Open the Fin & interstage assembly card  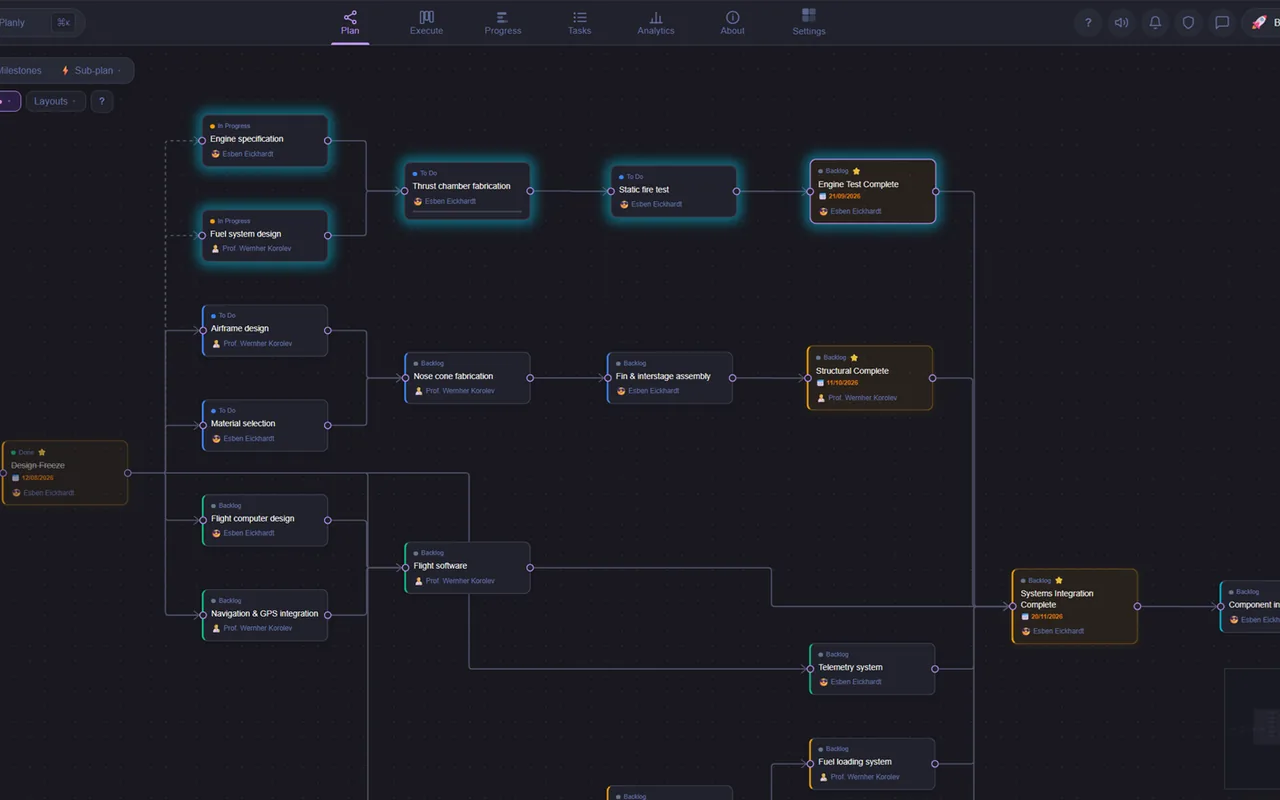pyautogui.click(x=670, y=378)
